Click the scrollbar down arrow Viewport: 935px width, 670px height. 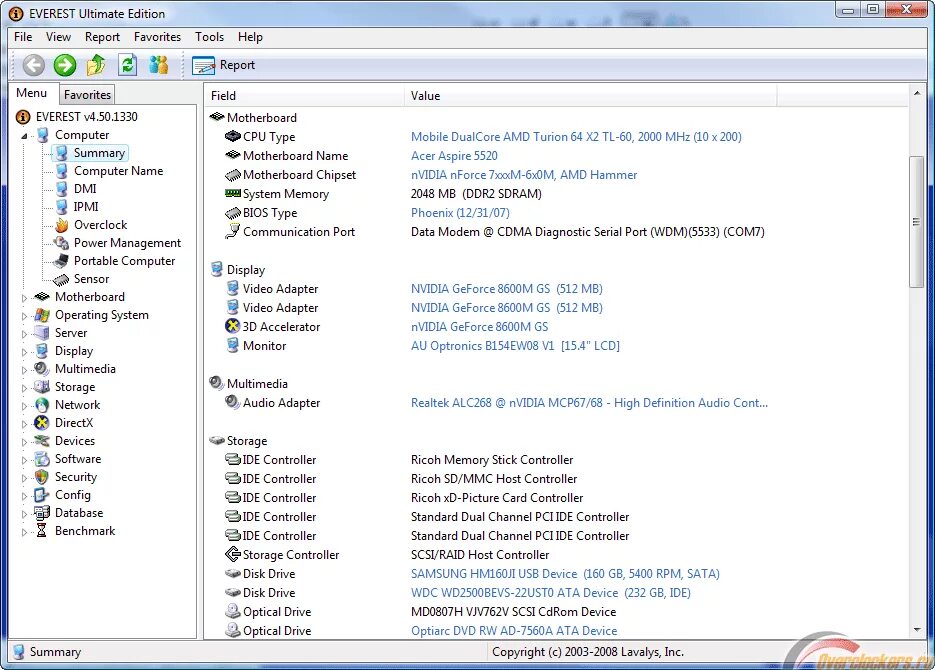[917, 629]
